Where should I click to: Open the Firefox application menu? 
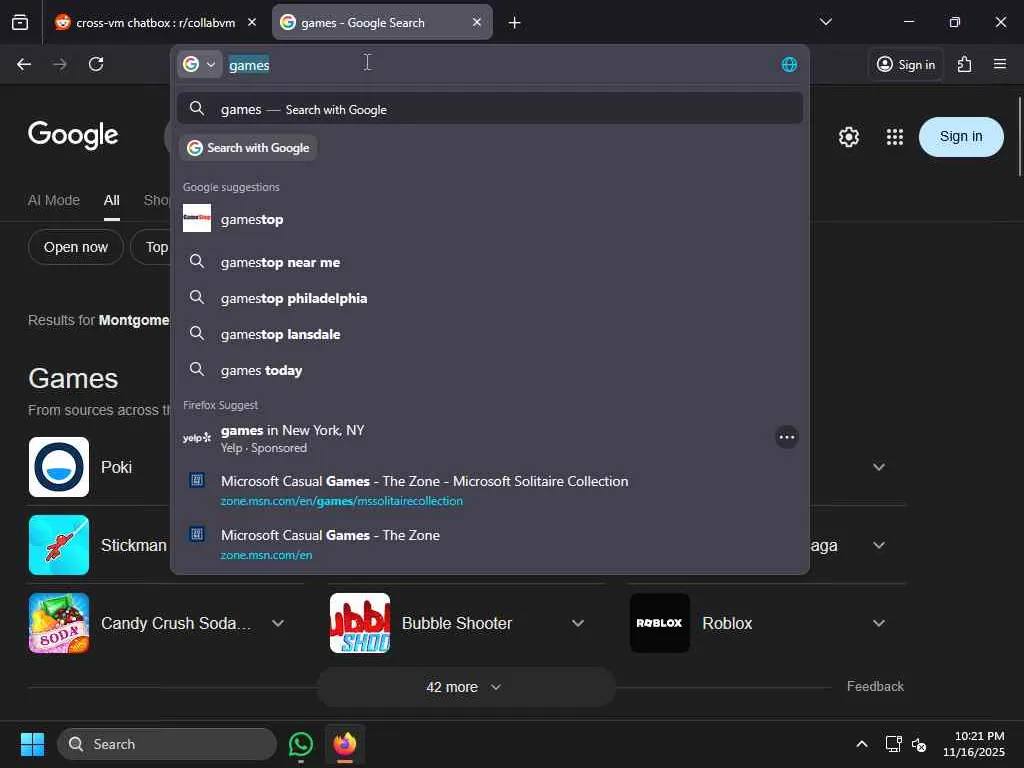tap(1000, 64)
